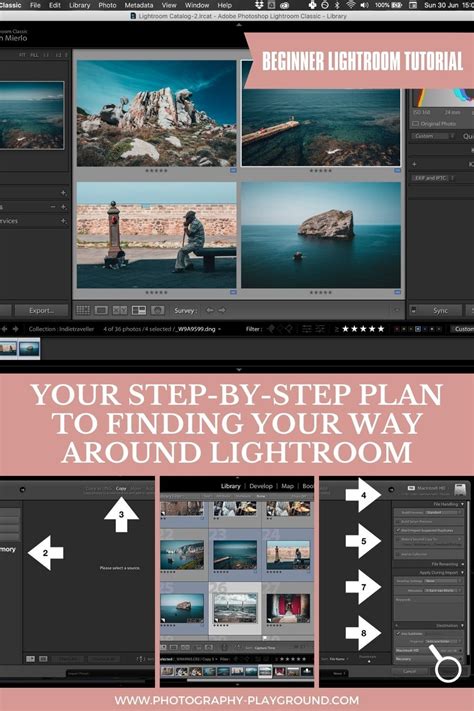
Task: Click Survey previous-photo left arrow
Action: 210,310
